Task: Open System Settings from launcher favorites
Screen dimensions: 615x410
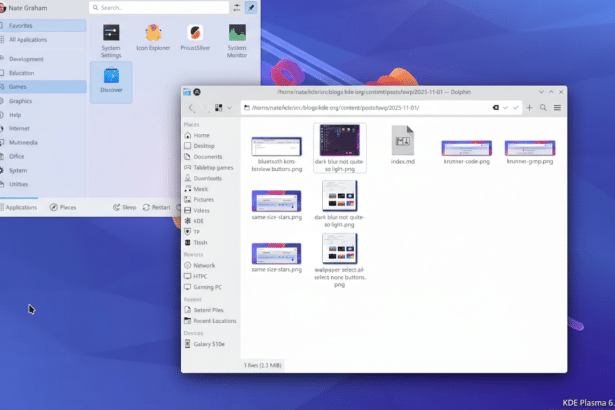Action: (x=111, y=41)
